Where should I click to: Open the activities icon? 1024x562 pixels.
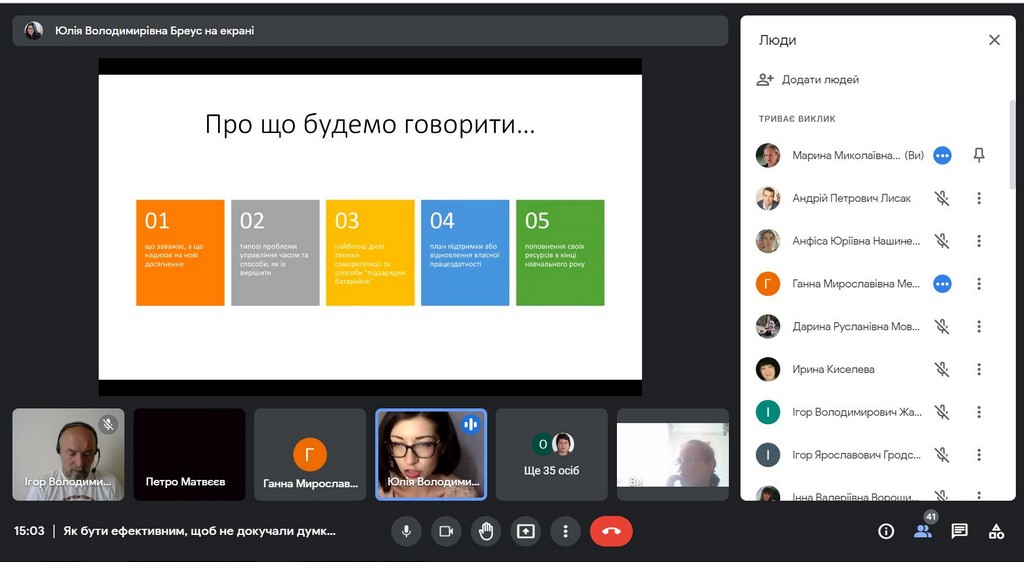(x=996, y=531)
